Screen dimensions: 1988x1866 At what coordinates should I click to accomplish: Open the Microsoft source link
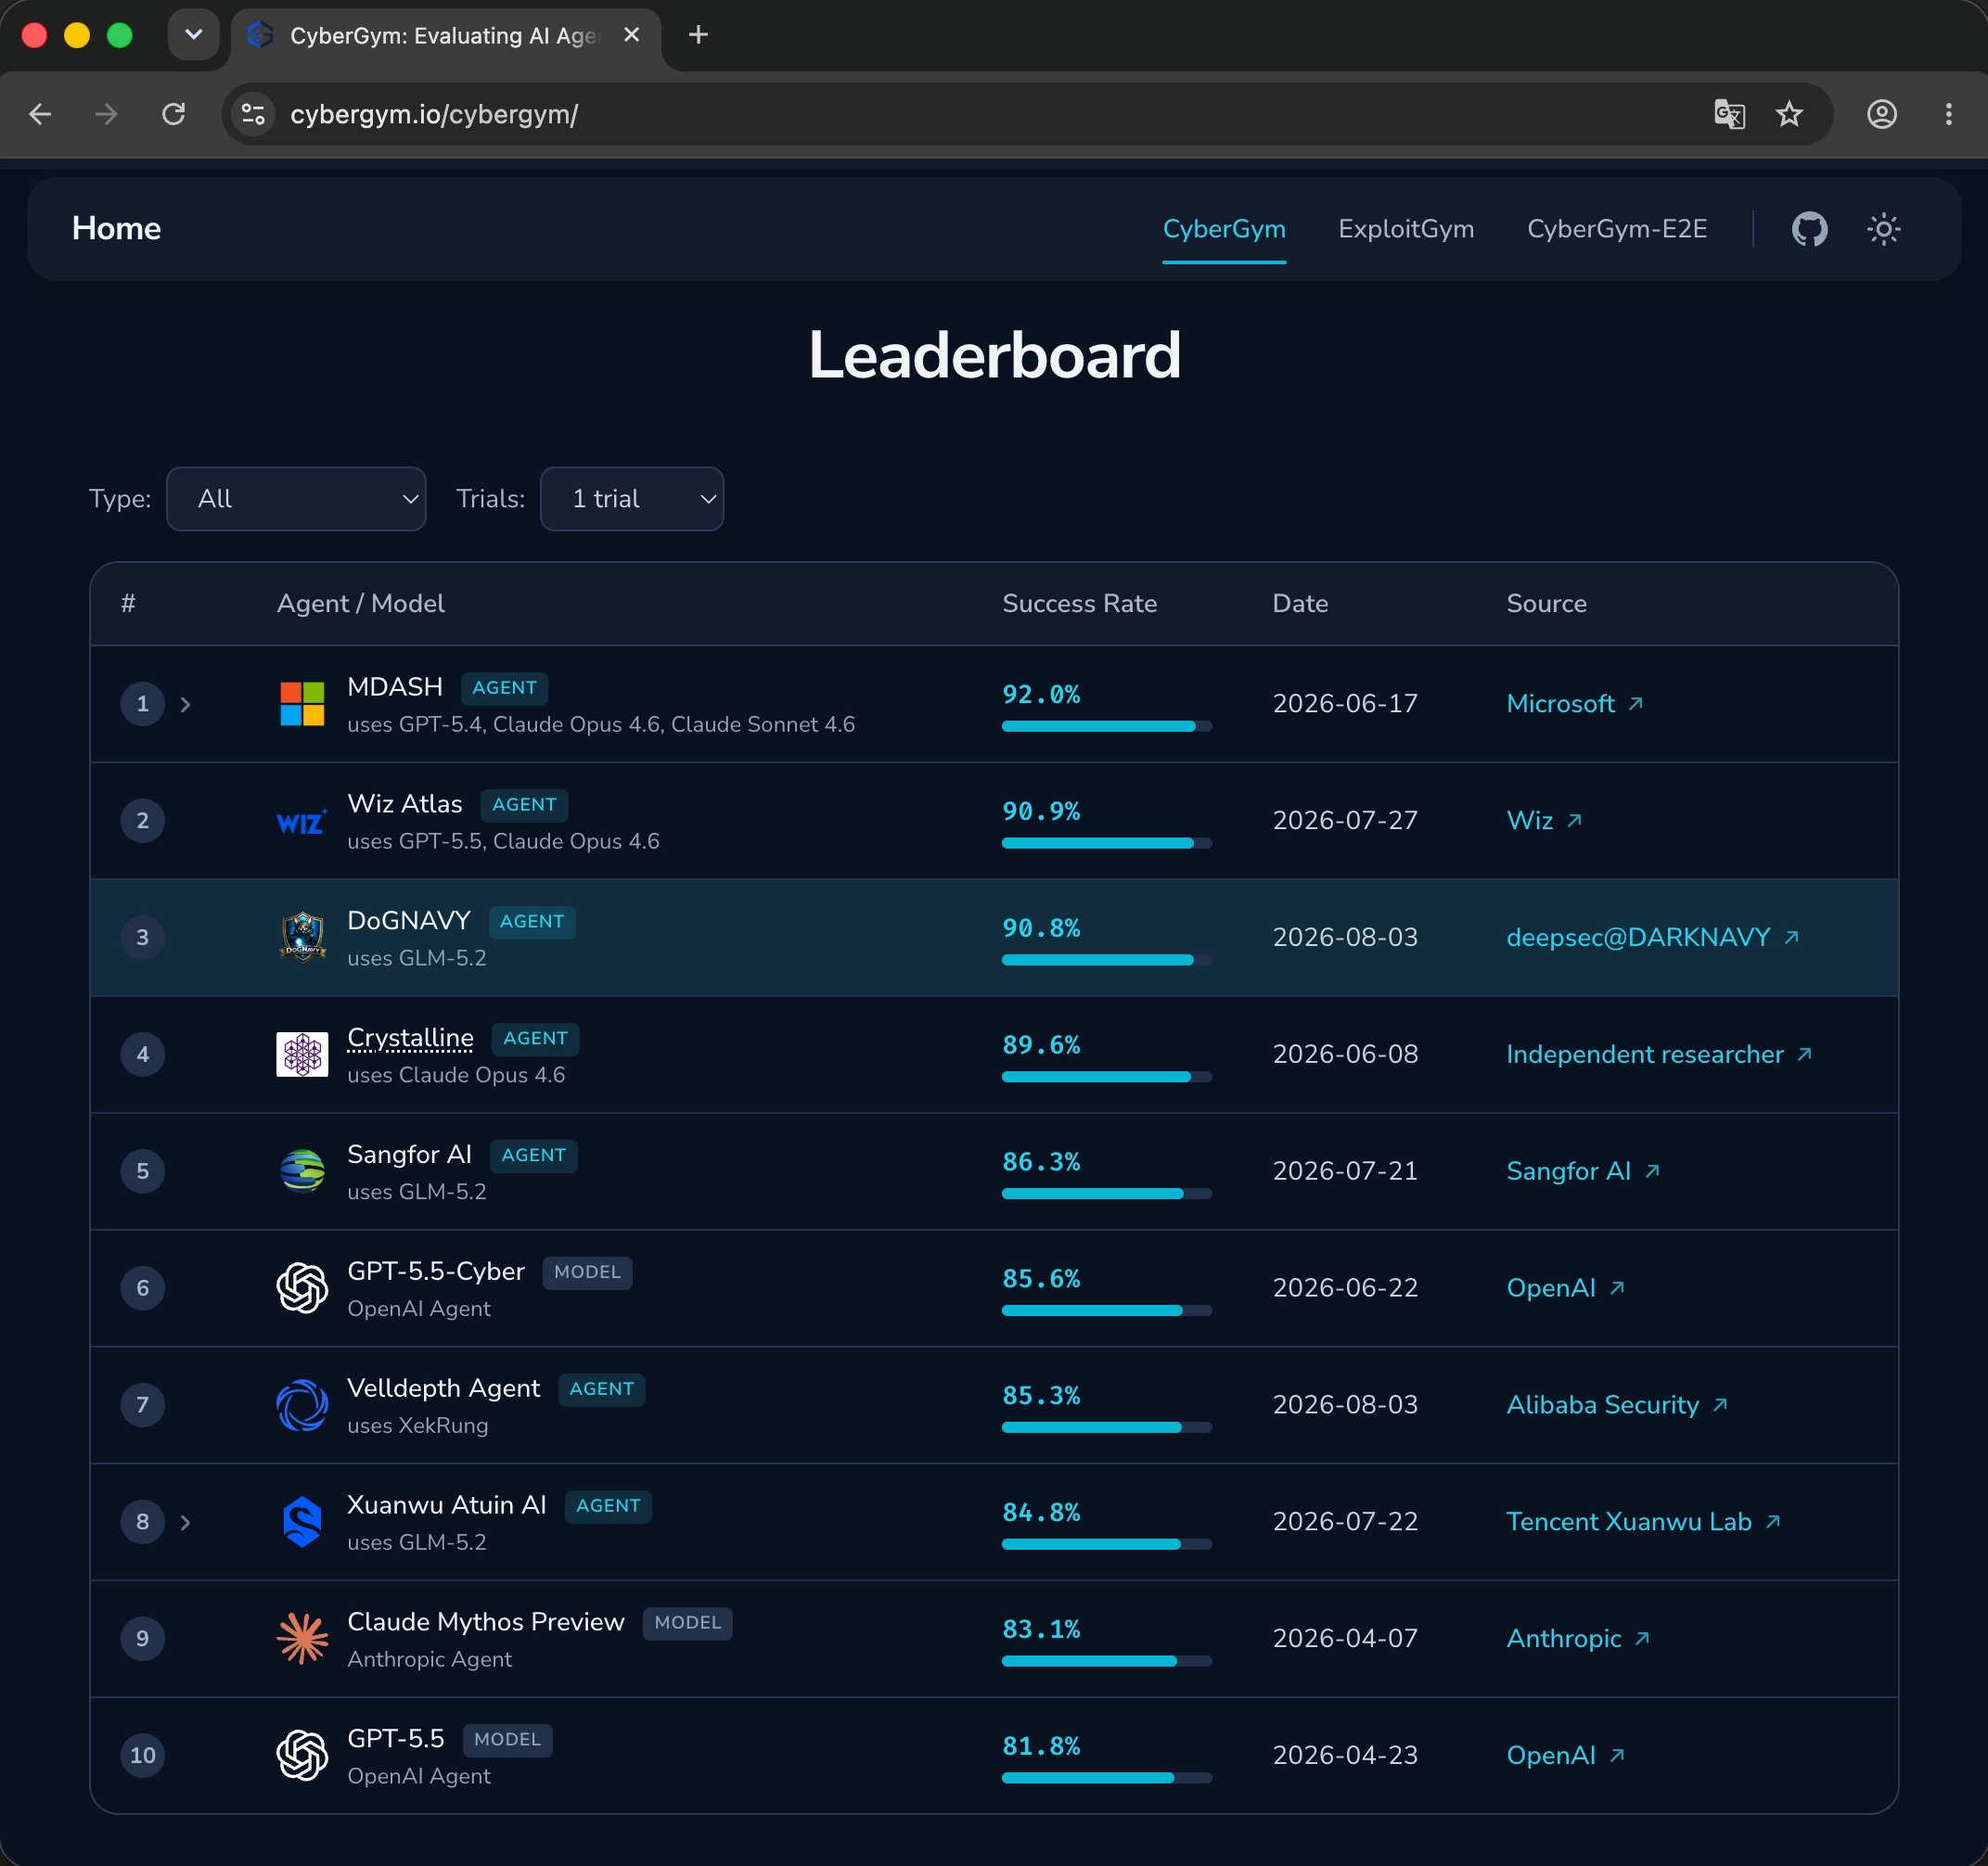1575,704
